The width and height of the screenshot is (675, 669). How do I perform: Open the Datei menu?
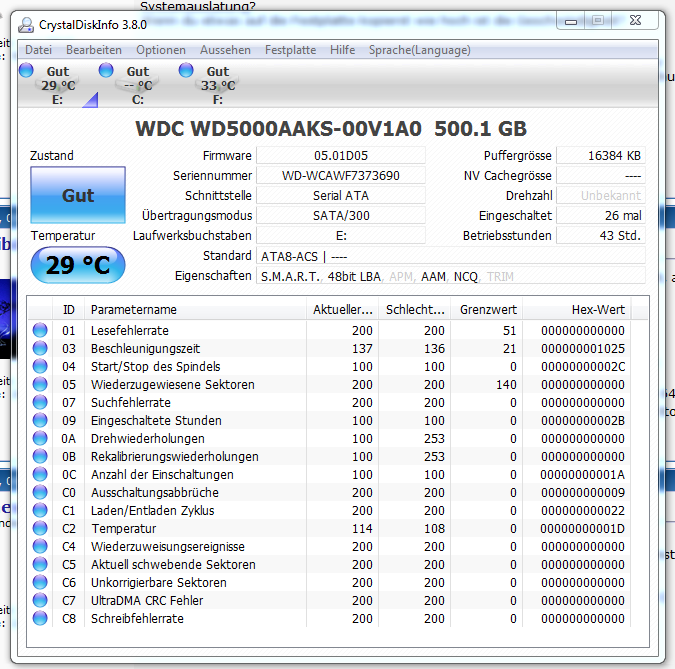[x=38, y=50]
